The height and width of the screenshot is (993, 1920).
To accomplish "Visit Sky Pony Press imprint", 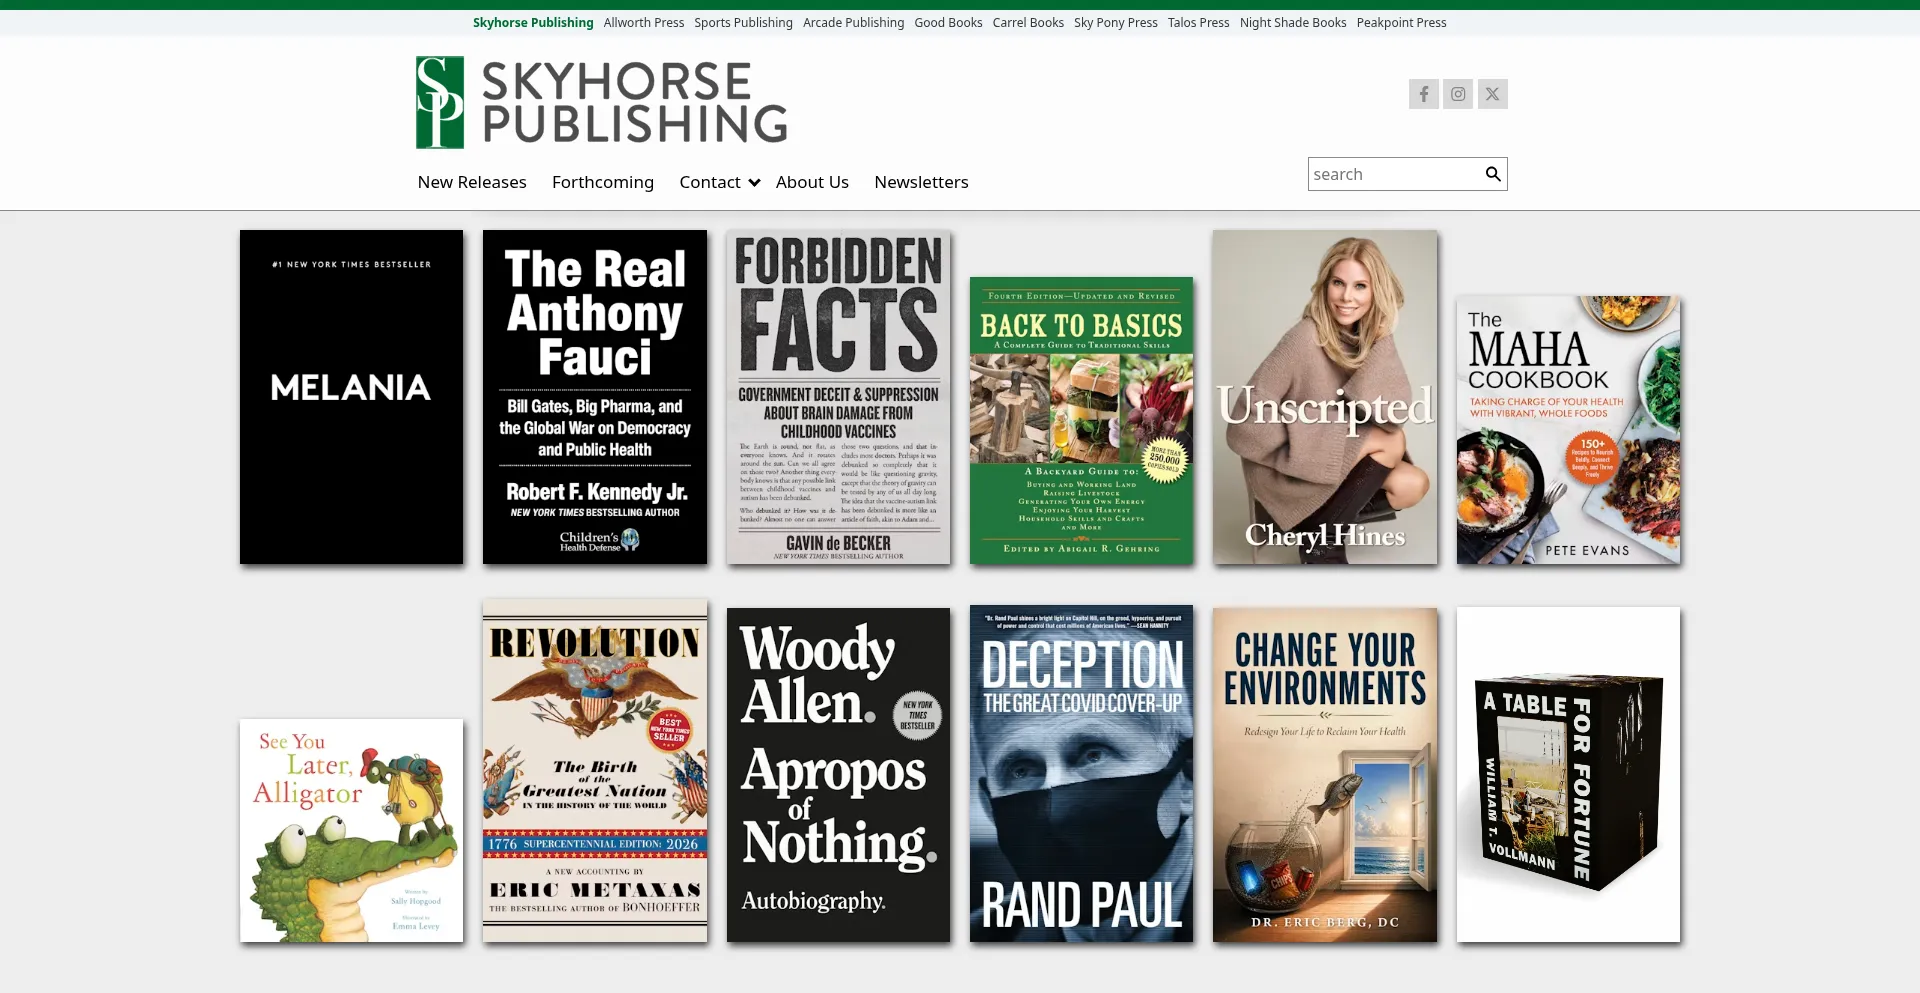I will (x=1116, y=22).
